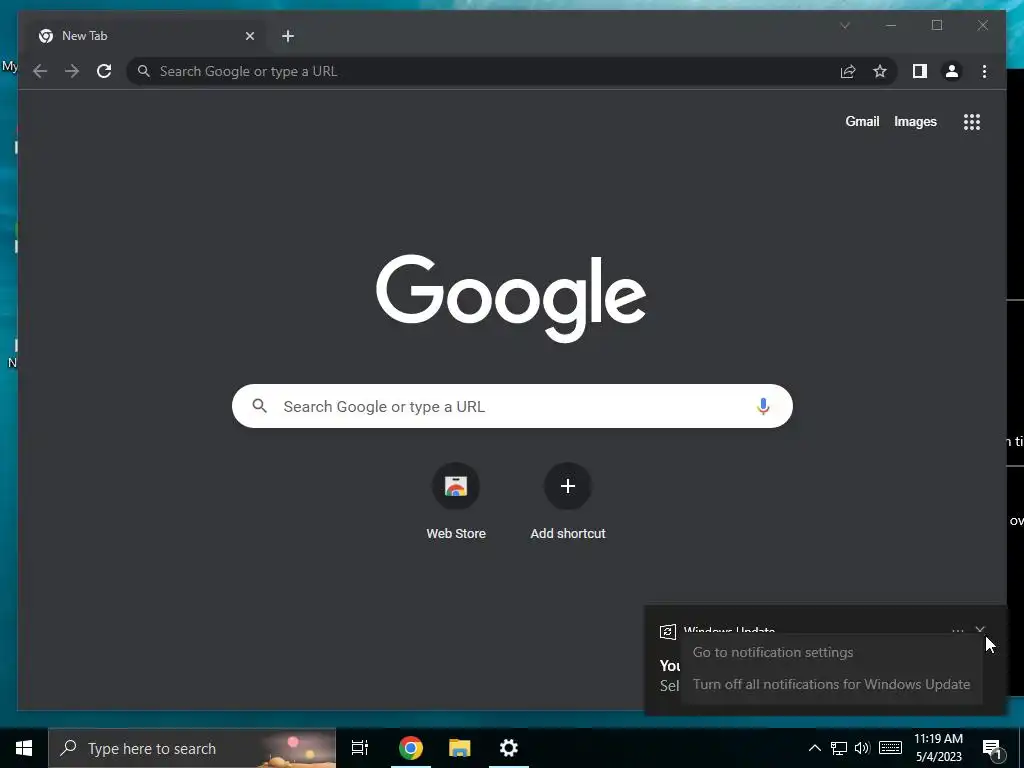Image resolution: width=1024 pixels, height=768 pixels.
Task: Select the New Tab tab
Action: click(146, 36)
